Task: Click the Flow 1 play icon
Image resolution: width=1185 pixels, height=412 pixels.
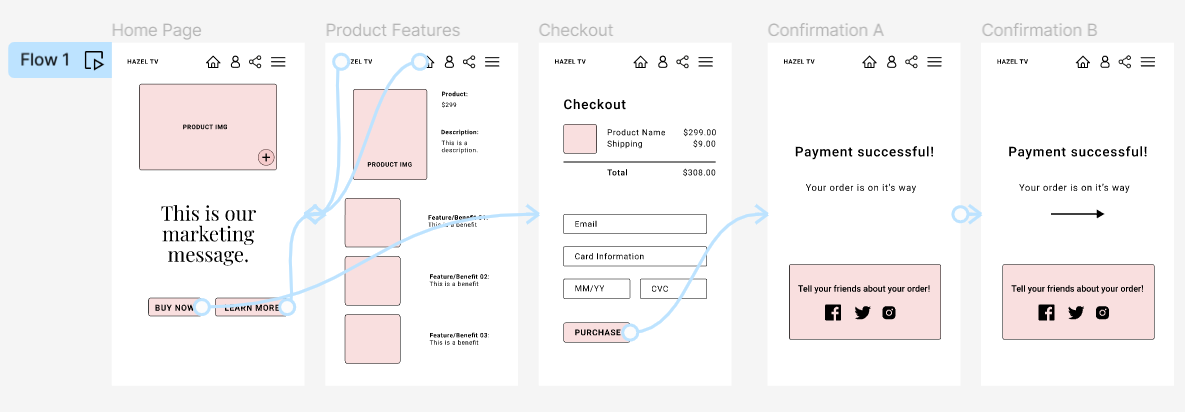Action: click(x=94, y=61)
